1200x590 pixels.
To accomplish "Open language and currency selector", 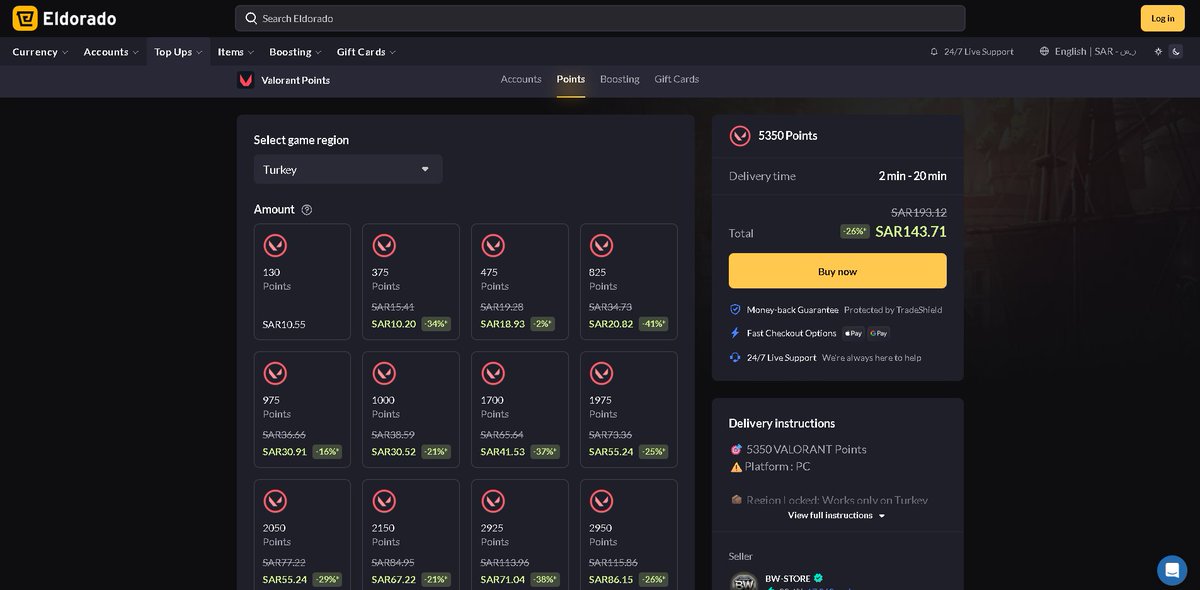I will [x=1088, y=51].
